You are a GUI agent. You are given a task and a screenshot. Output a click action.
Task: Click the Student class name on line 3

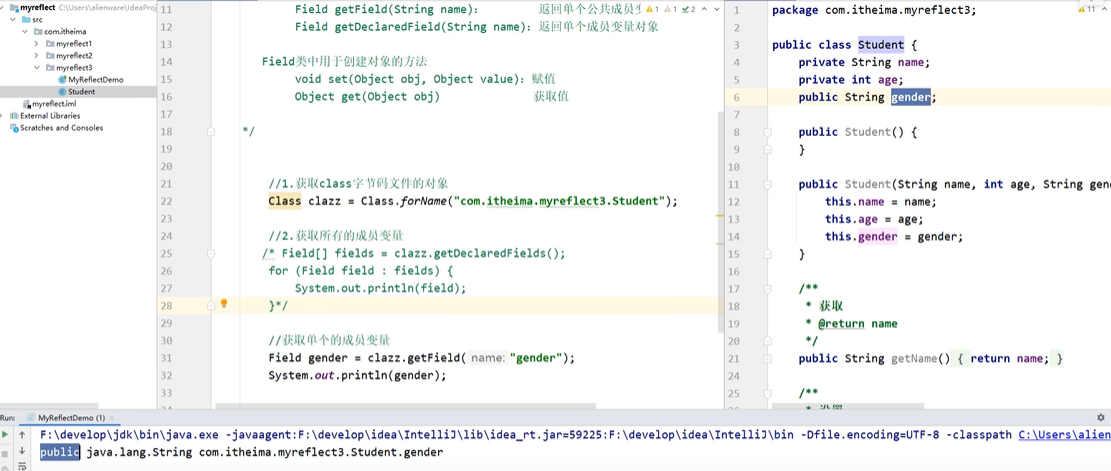881,45
